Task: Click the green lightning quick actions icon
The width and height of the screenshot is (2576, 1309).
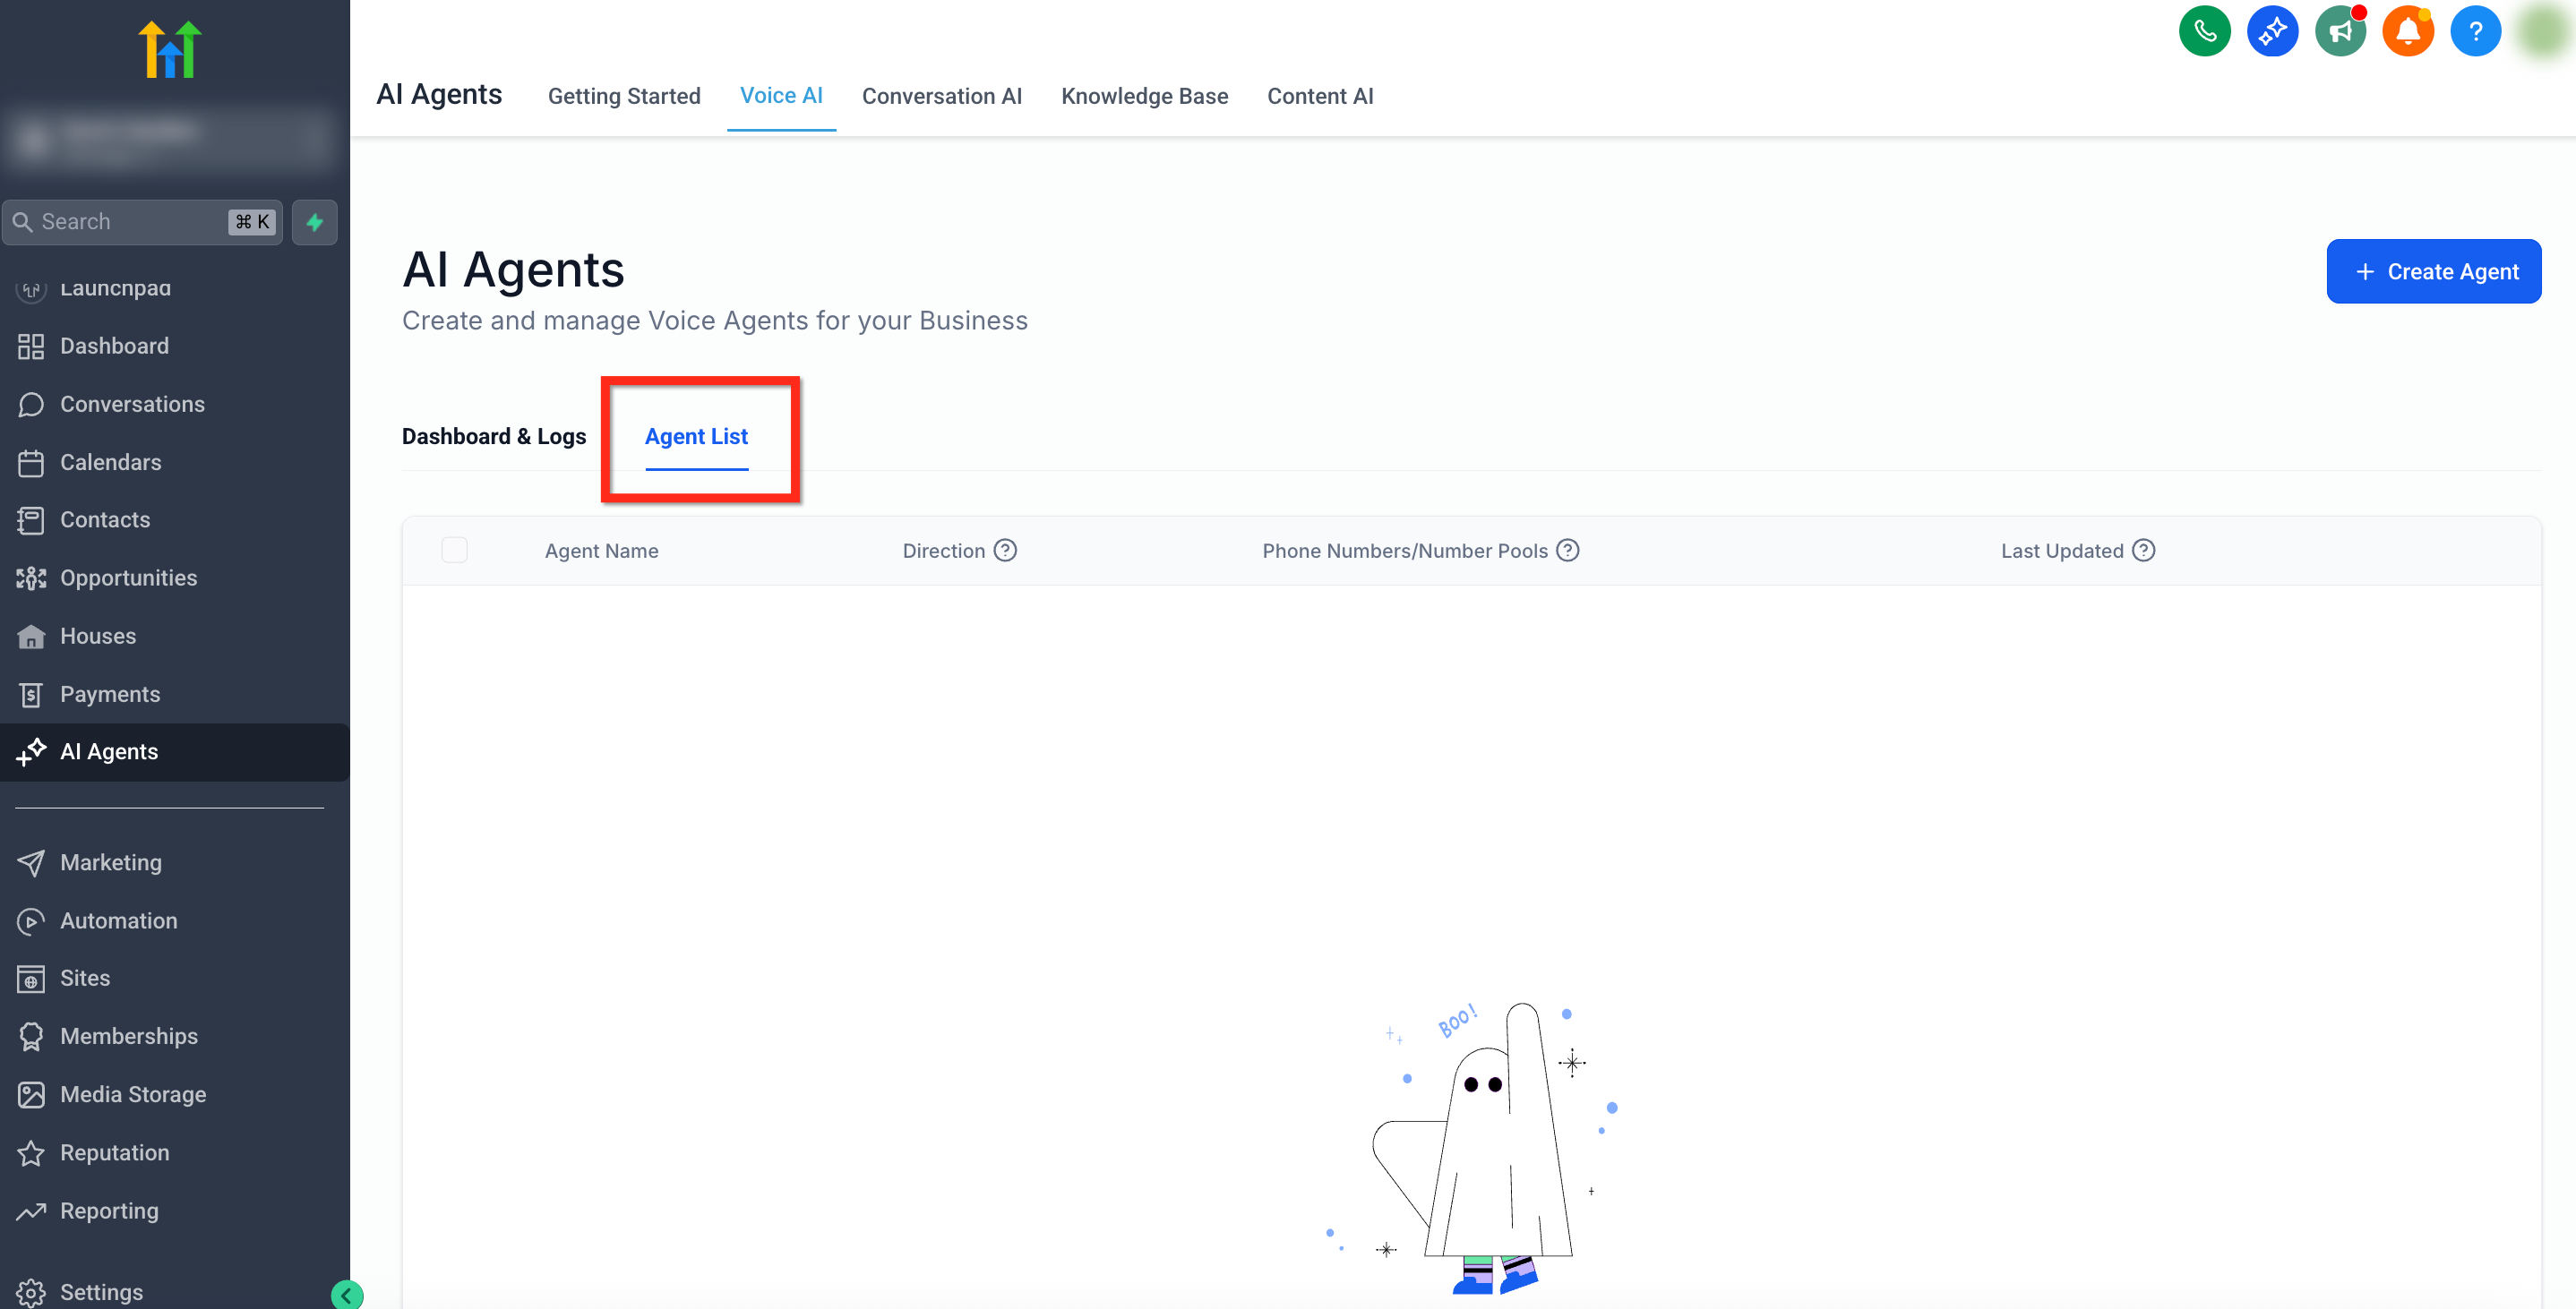Action: coord(314,222)
